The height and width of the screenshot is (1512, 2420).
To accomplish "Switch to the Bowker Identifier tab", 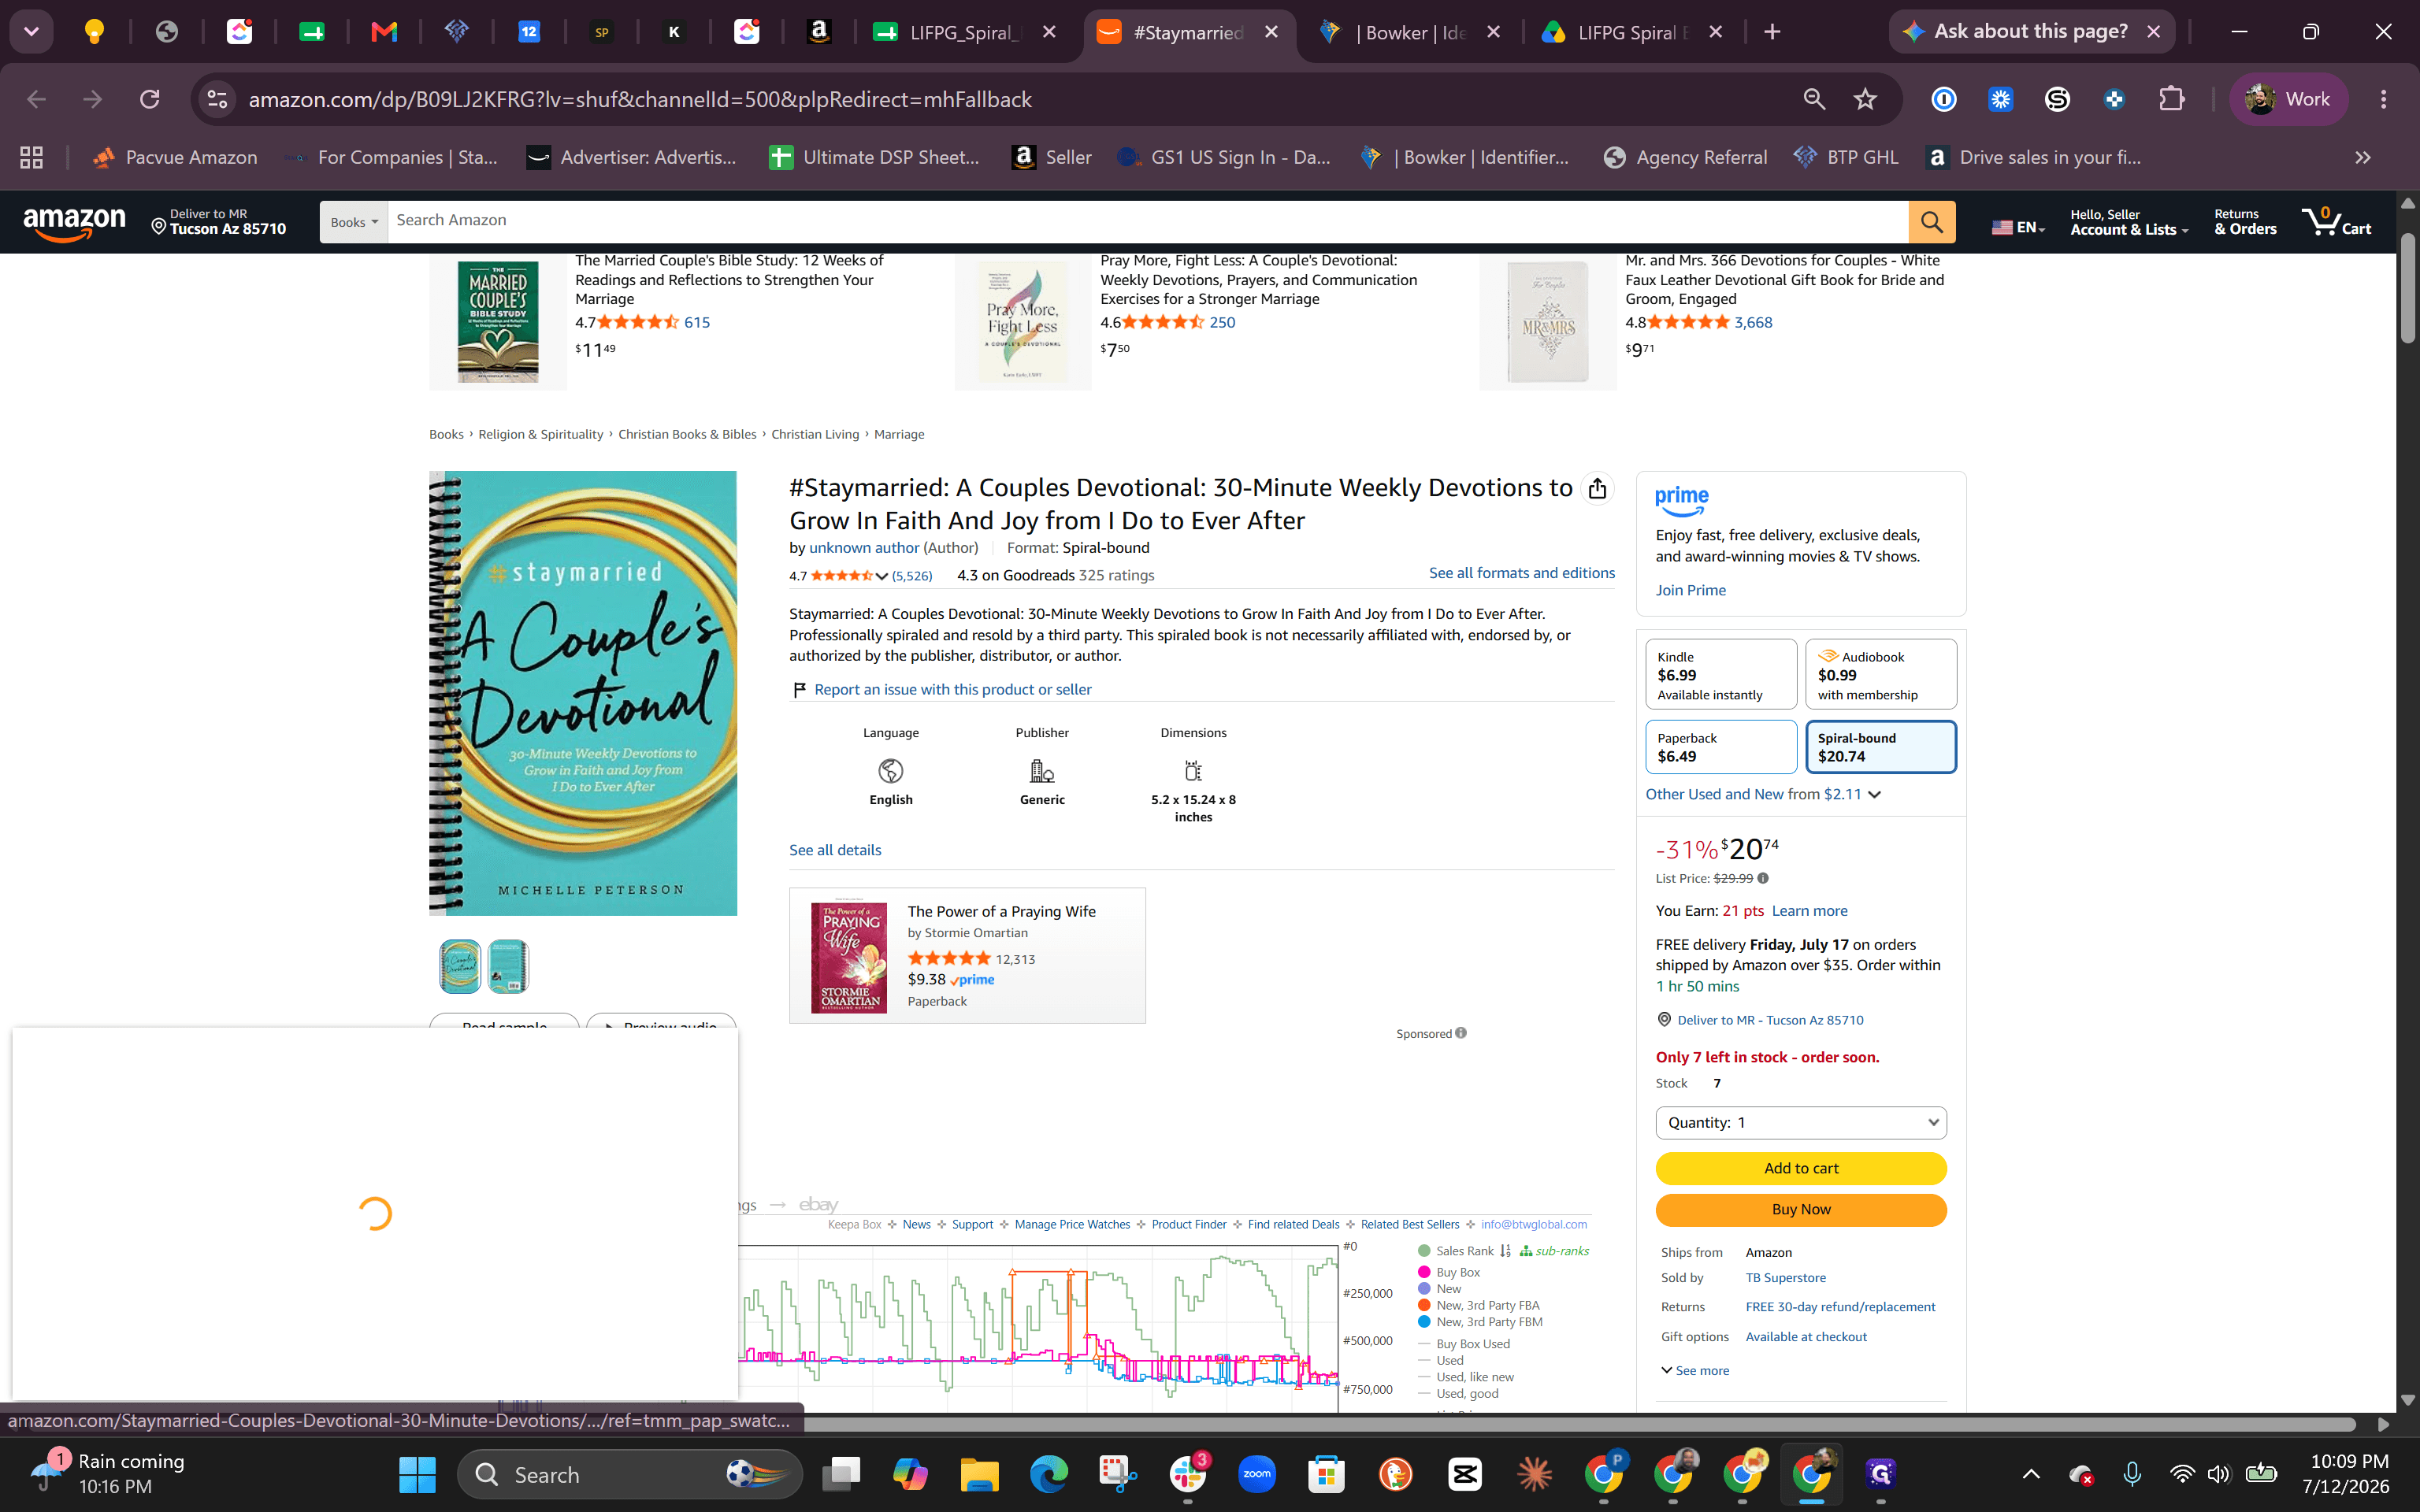I will 1410,32.
